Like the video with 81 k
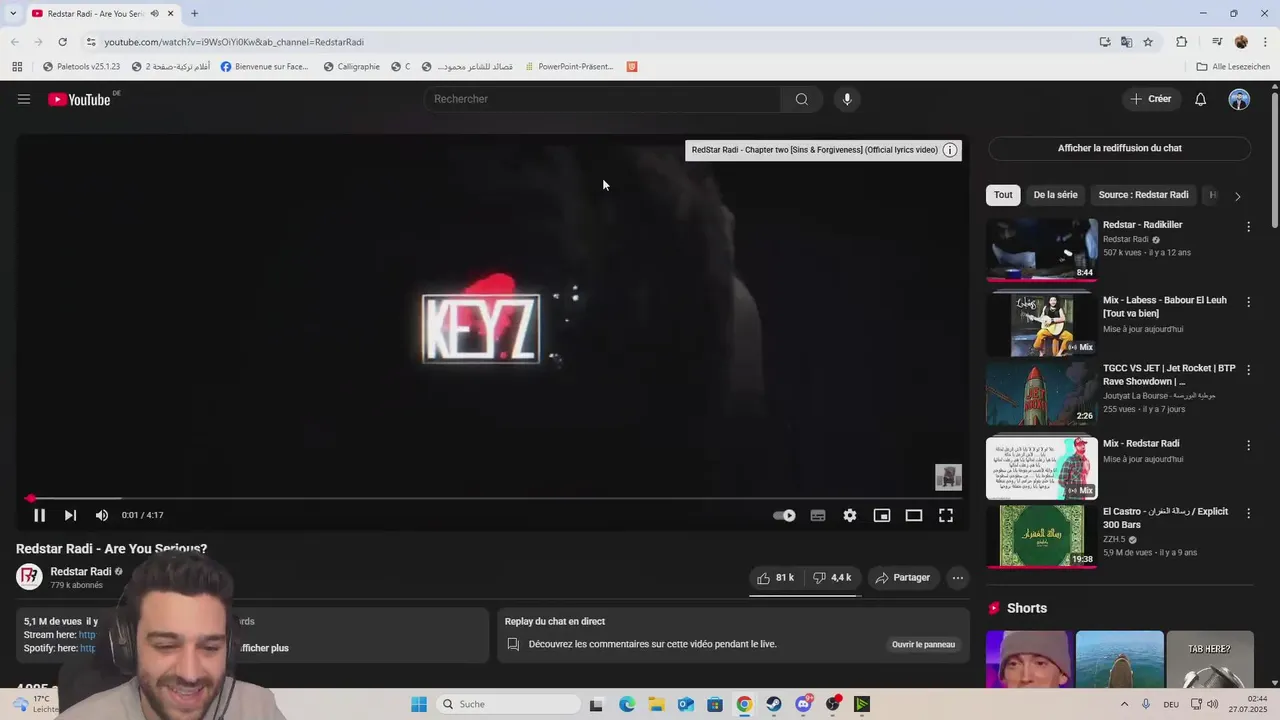 (x=776, y=578)
